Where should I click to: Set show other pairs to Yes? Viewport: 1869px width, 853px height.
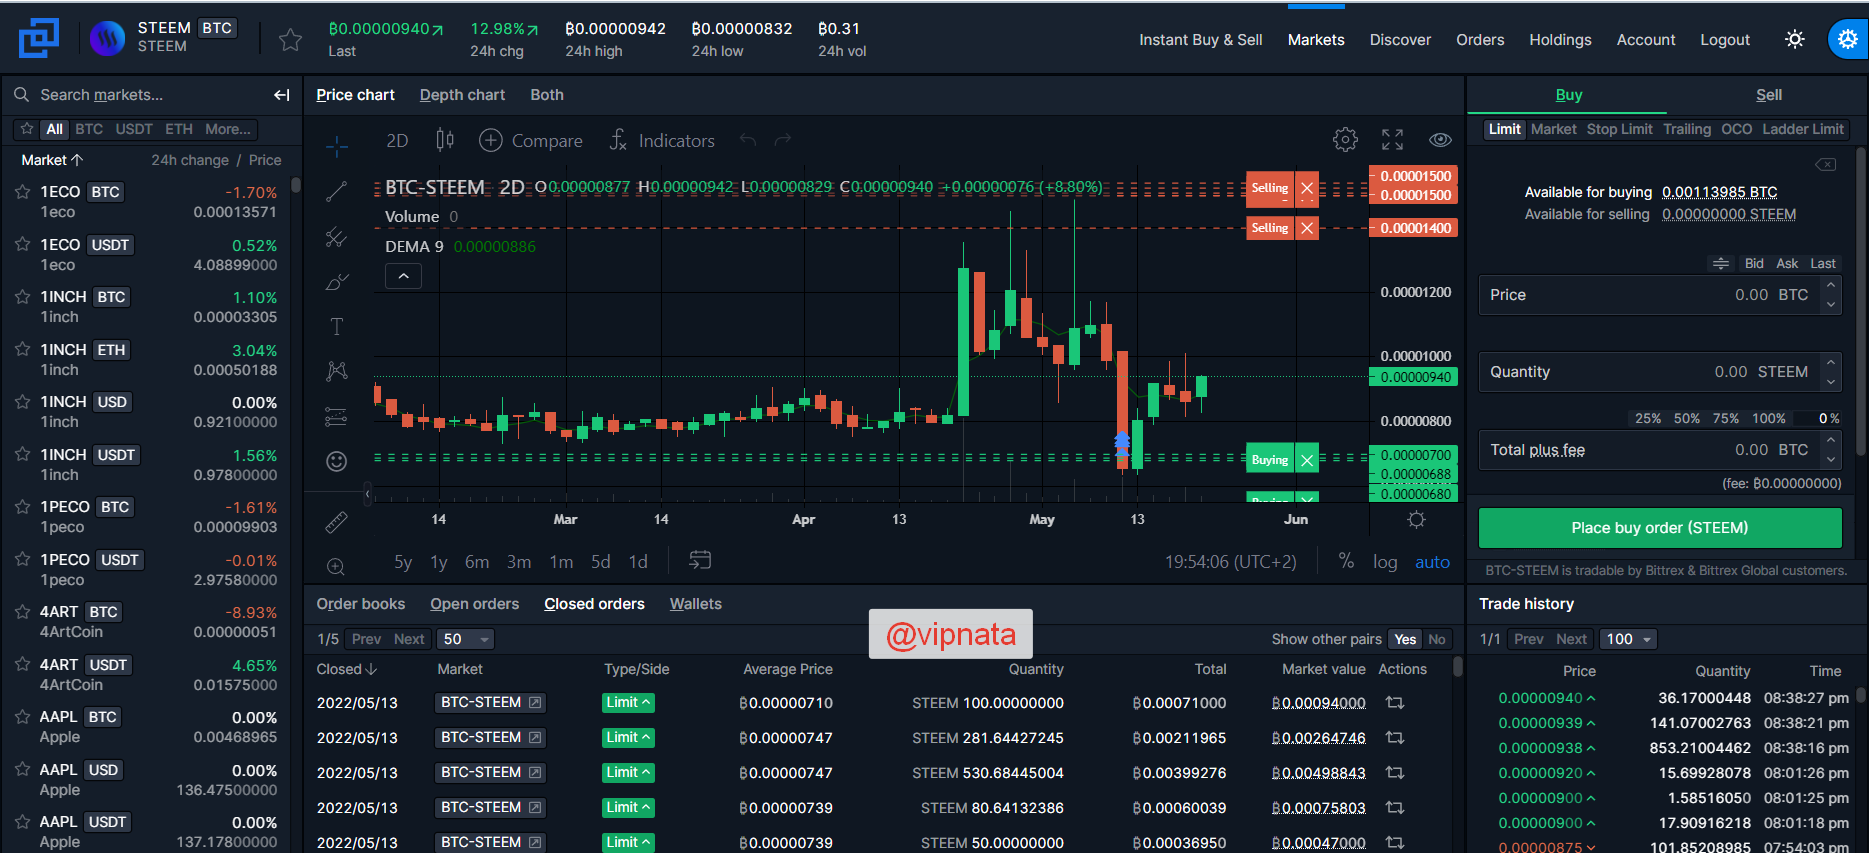coord(1405,639)
